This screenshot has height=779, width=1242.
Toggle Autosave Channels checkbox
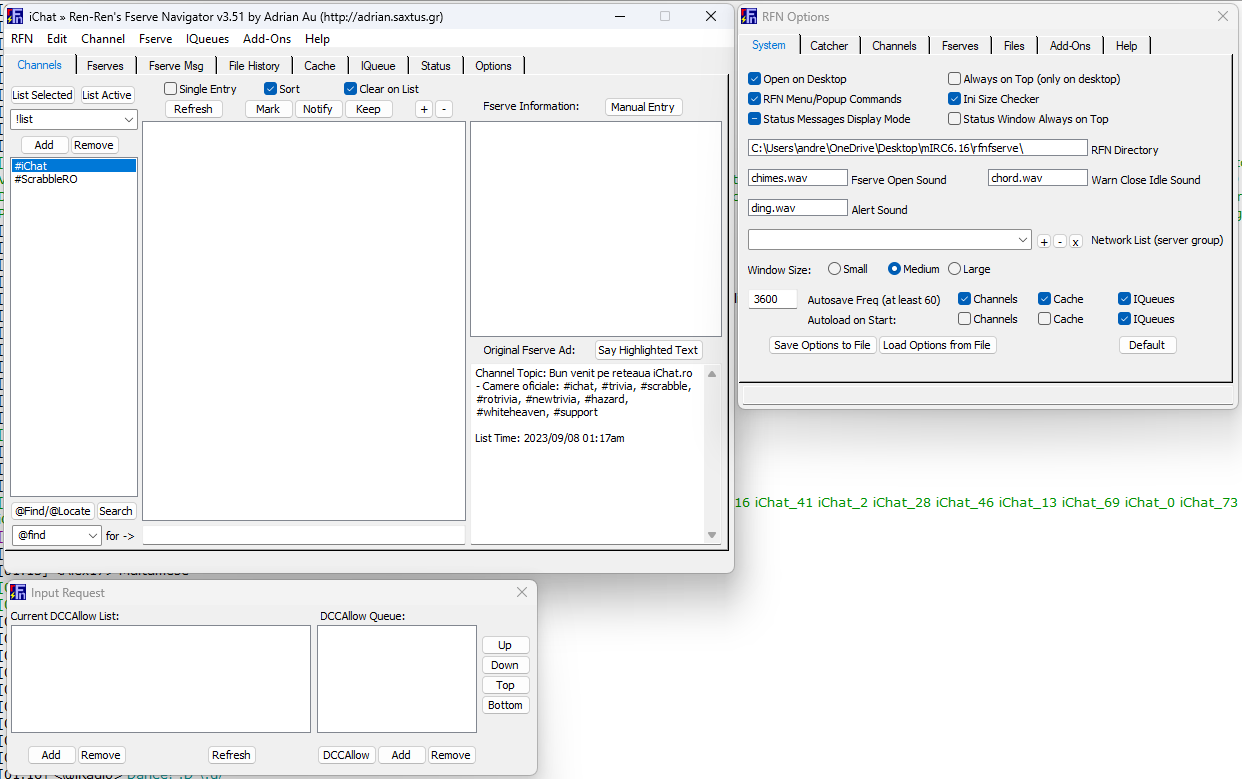tap(965, 299)
